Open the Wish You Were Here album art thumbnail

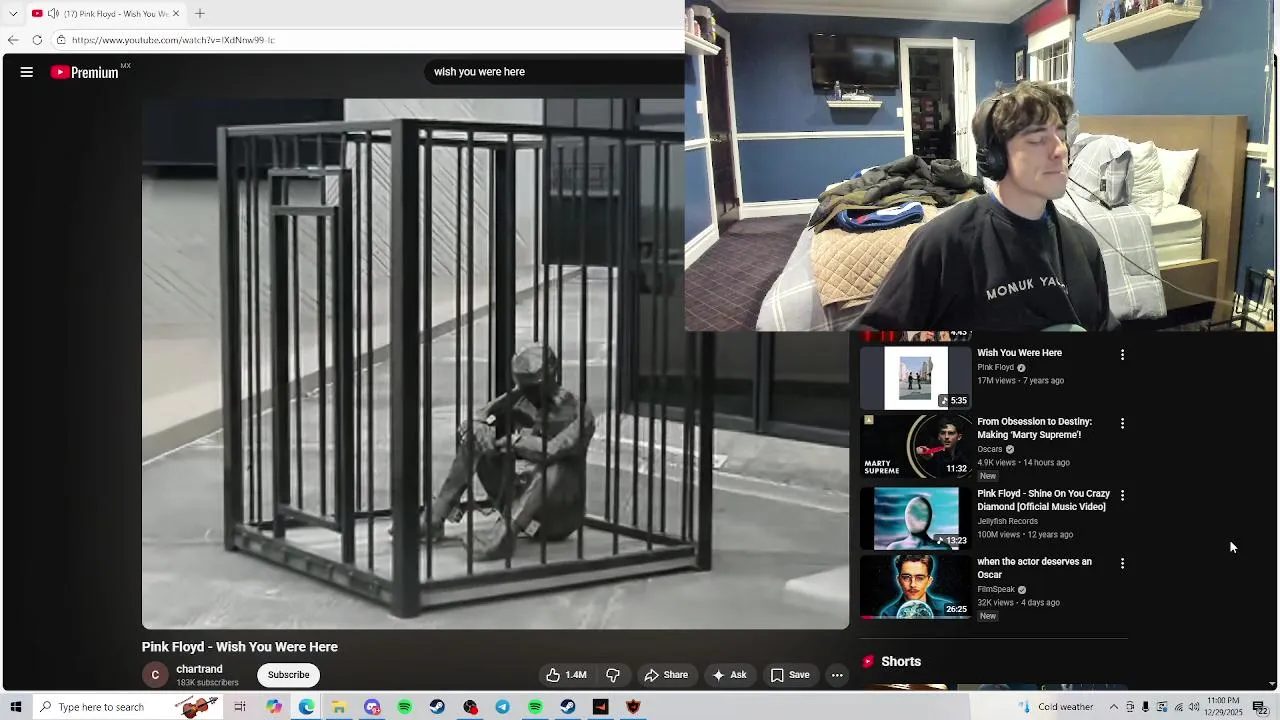916,378
